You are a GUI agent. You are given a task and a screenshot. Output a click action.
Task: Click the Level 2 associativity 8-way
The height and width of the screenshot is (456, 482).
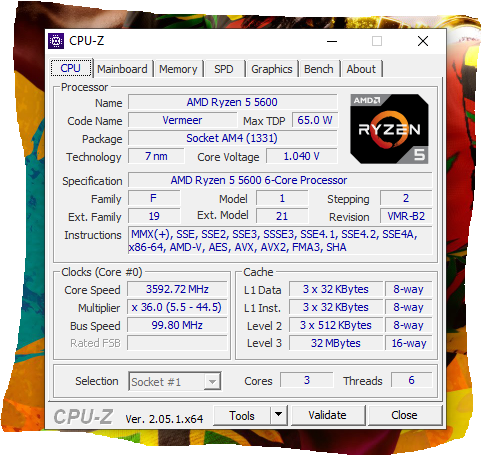tap(409, 325)
